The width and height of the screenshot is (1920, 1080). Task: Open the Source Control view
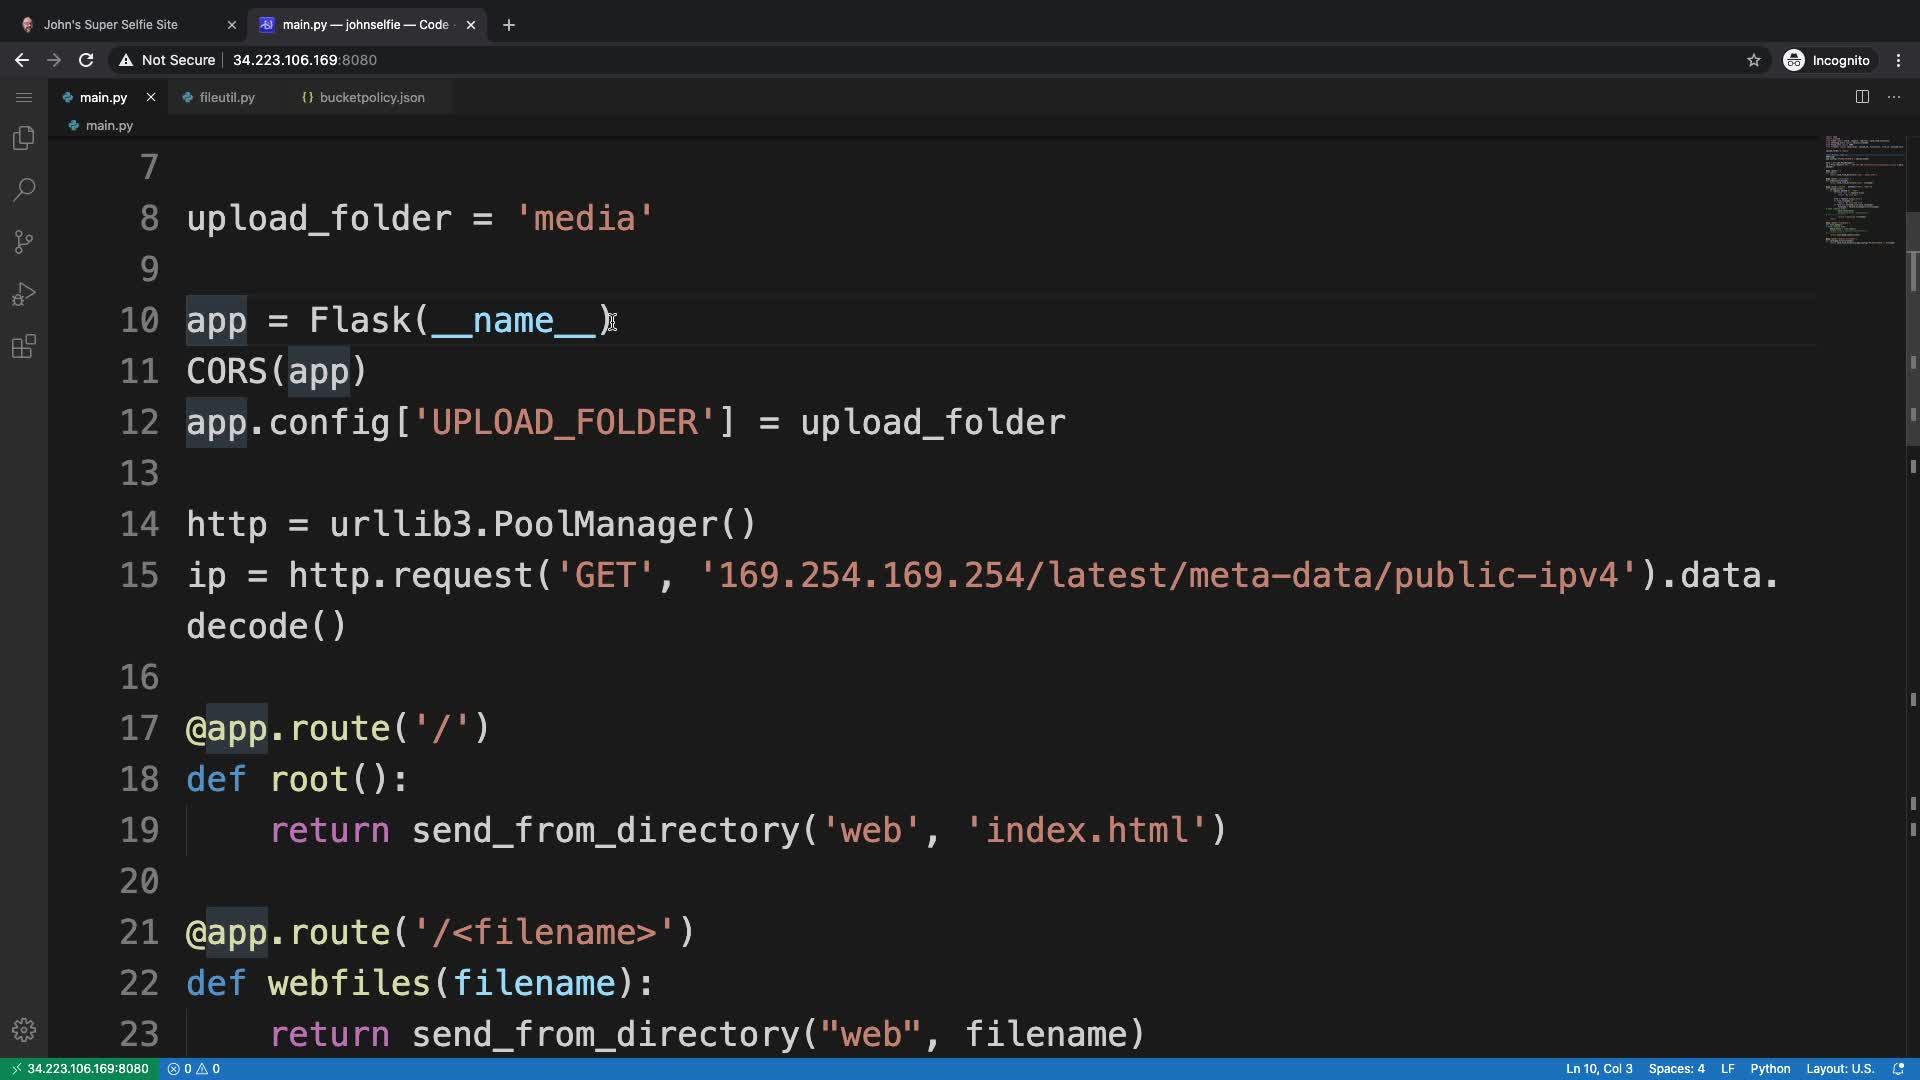(24, 242)
